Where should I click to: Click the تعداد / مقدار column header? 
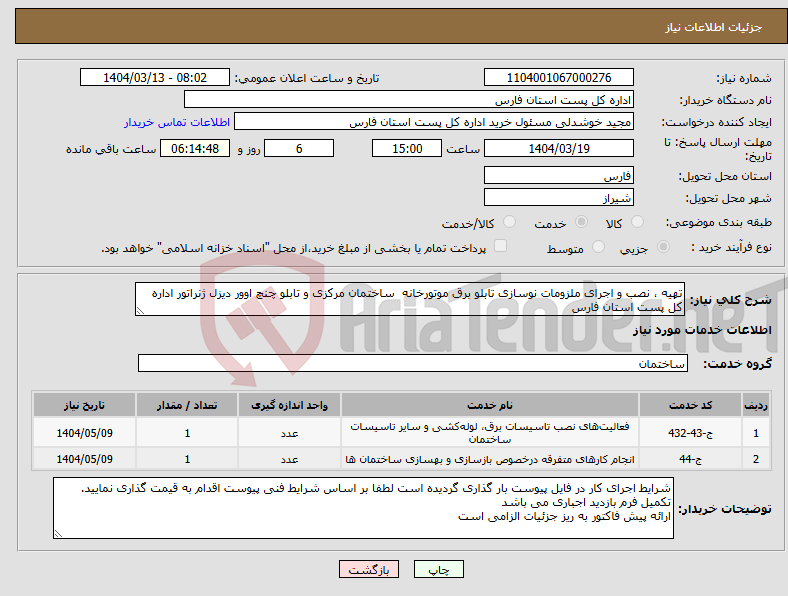pyautogui.click(x=186, y=405)
